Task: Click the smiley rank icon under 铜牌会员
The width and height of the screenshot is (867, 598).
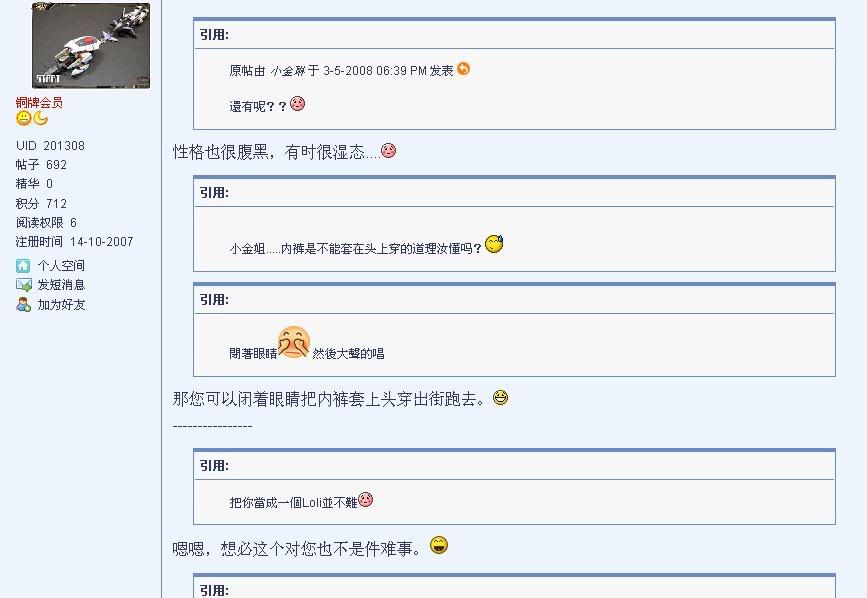Action: click(x=24, y=118)
